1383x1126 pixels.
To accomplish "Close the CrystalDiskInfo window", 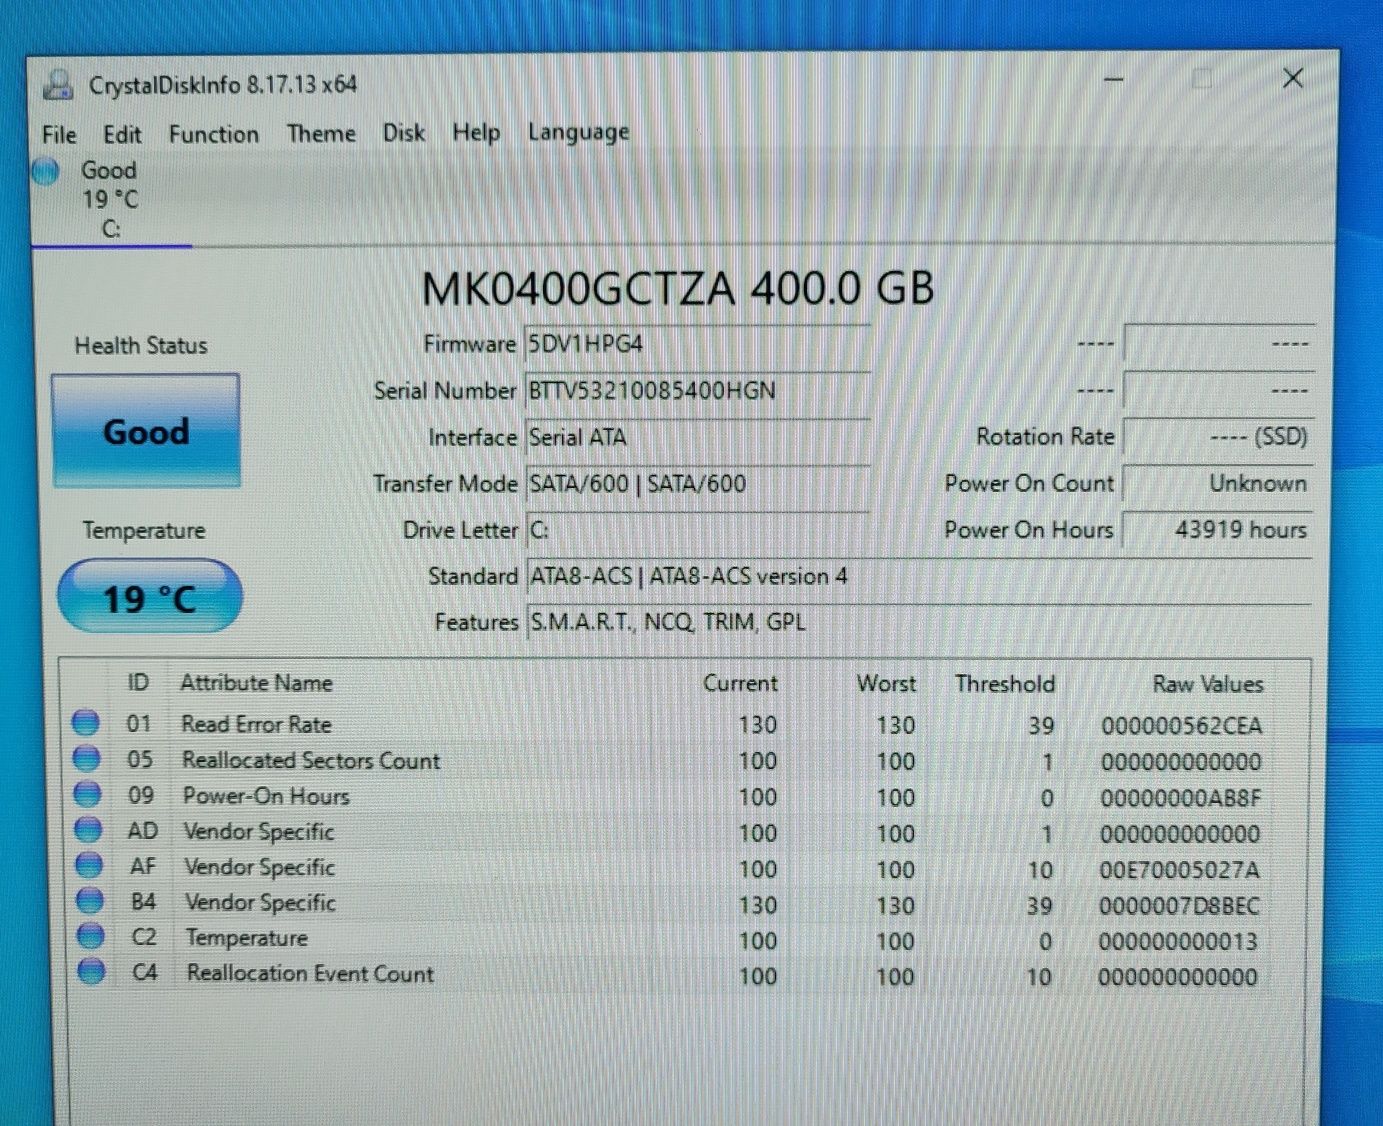I will coord(1293,78).
